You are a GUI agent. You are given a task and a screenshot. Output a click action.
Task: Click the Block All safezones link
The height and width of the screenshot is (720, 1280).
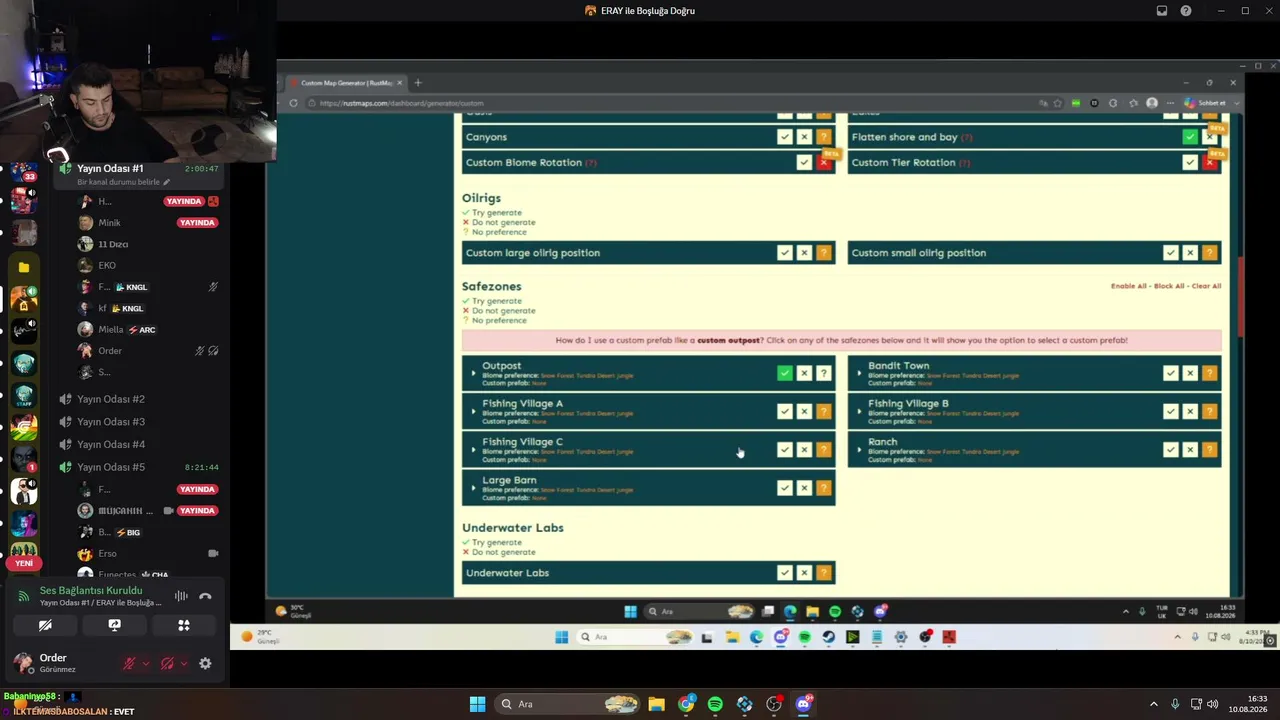coord(1170,286)
